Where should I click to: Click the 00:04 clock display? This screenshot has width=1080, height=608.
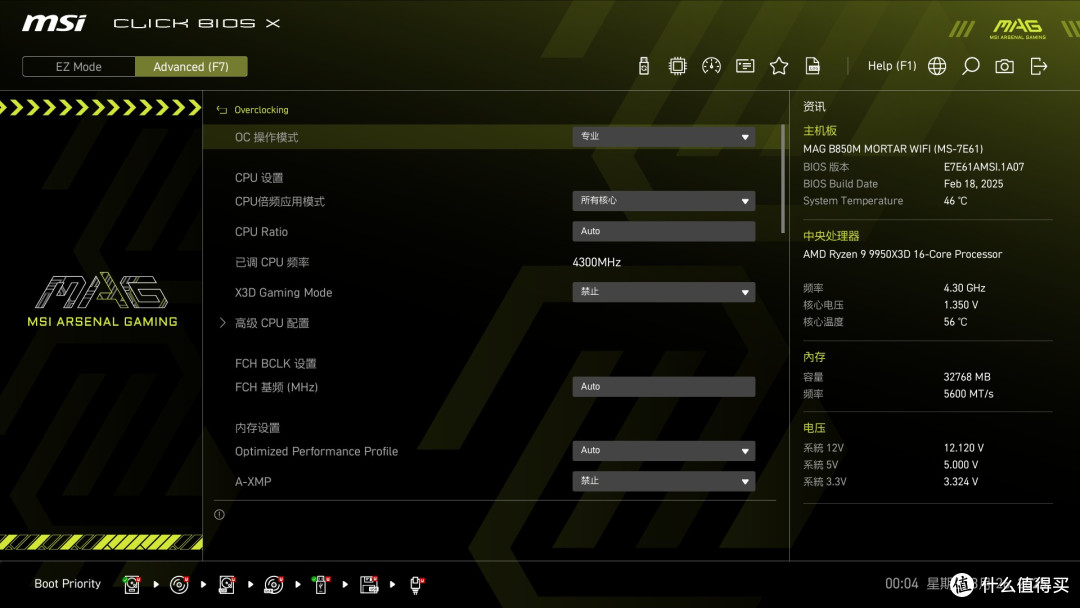(902, 584)
